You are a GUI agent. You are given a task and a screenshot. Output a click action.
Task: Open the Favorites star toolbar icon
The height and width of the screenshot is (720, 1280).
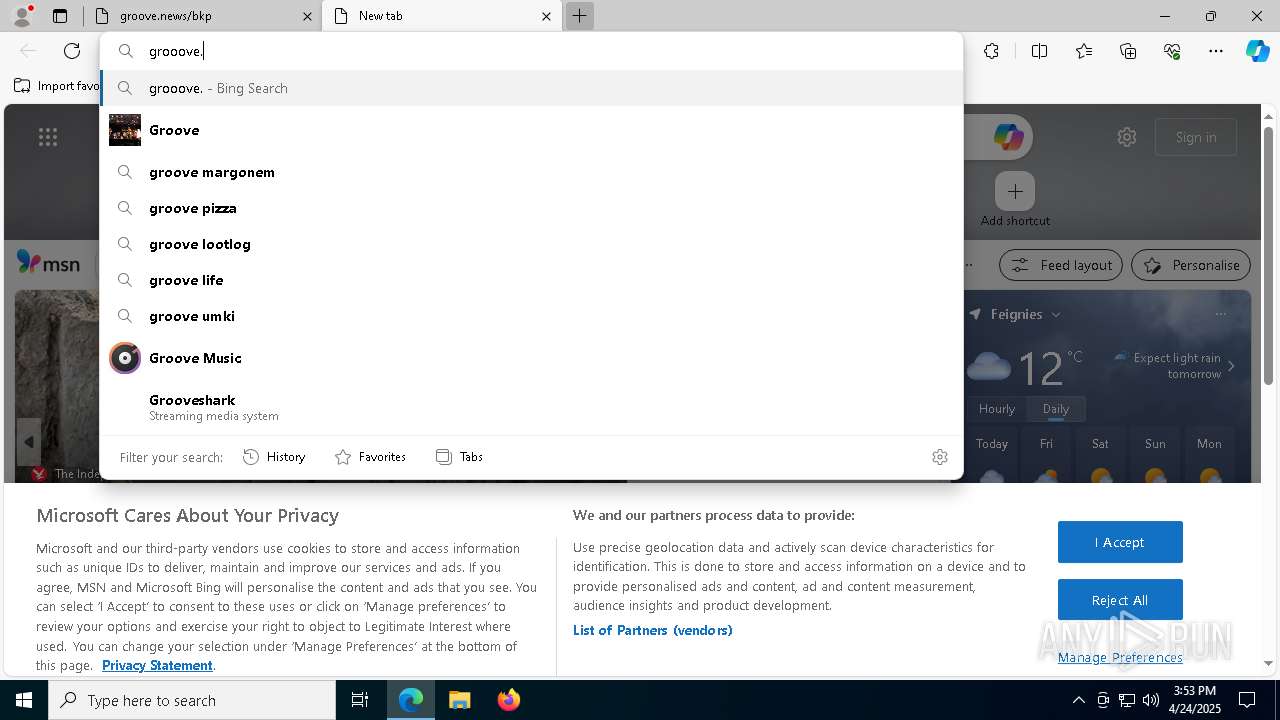point(1084,51)
